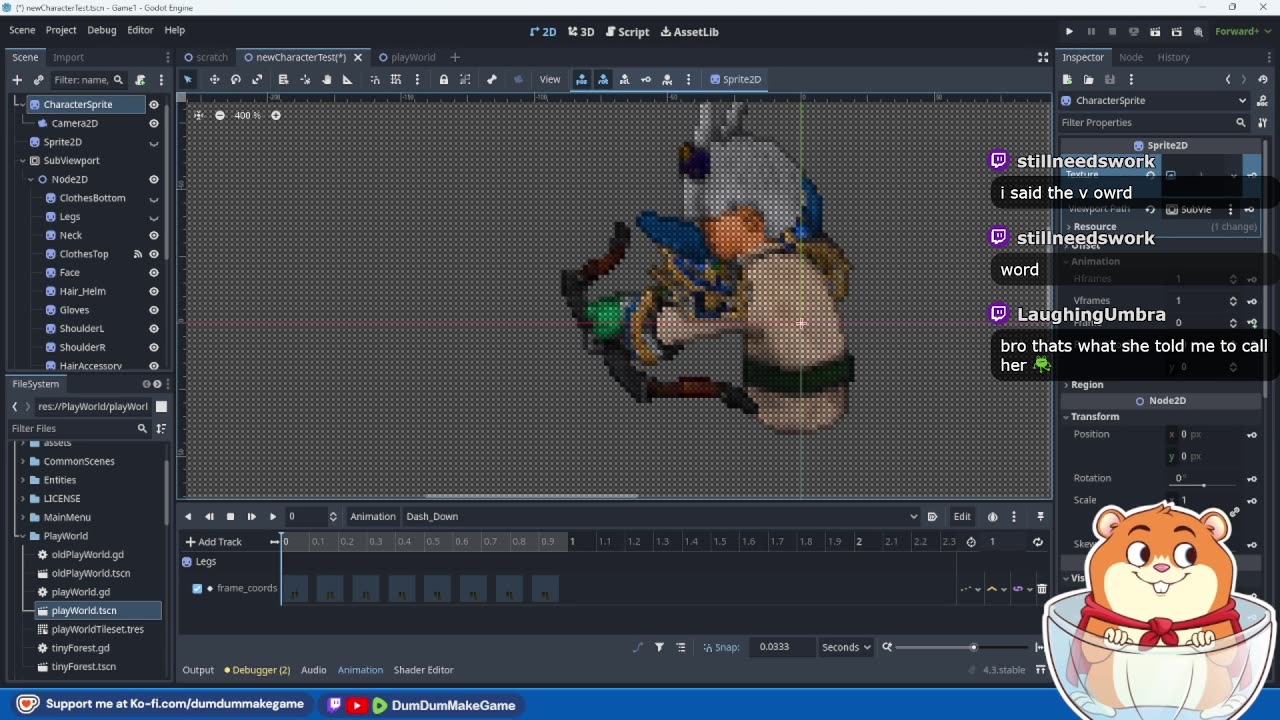Save the resource in Inspector

pyautogui.click(x=1110, y=79)
